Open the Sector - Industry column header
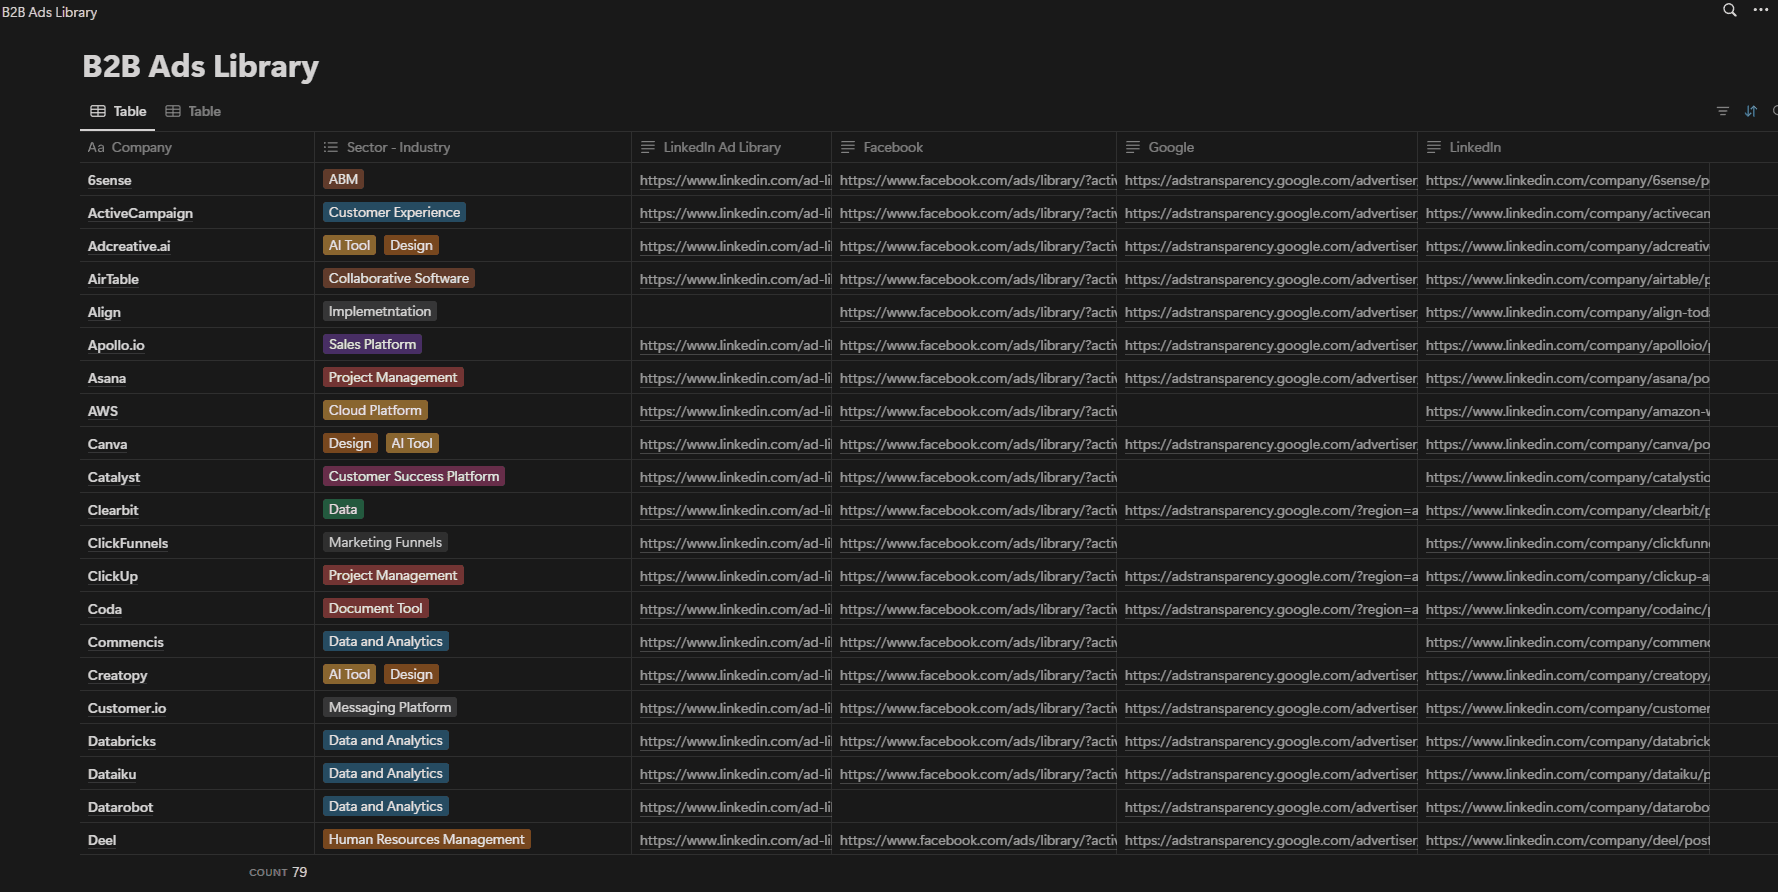Screen dimensions: 1778x892 coord(472,147)
